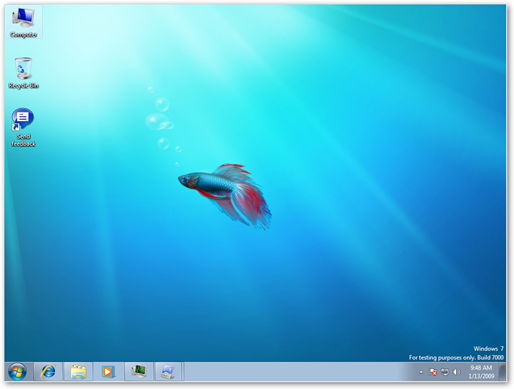Click the rightmost pinned taskbar program icon
Viewport: 514px width, 389px height.
tap(168, 371)
